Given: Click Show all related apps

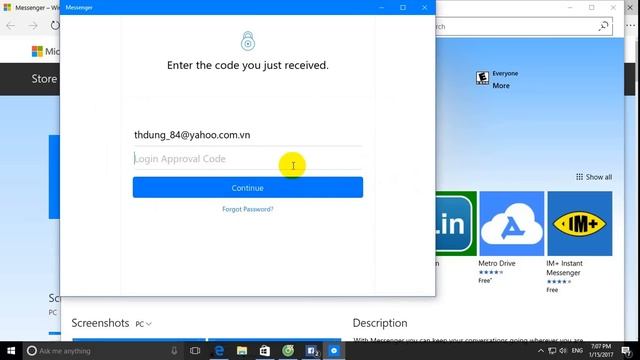Looking at the screenshot, I should 594,177.
